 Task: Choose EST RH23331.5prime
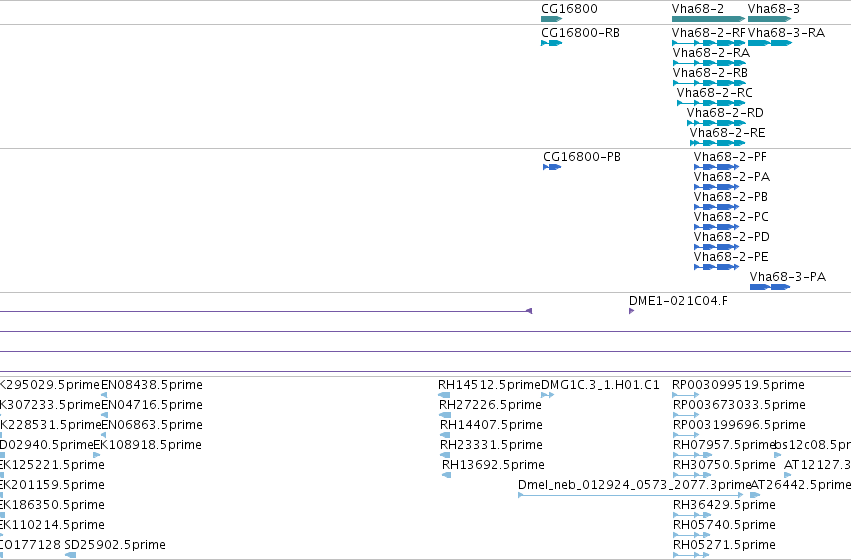pos(491,446)
